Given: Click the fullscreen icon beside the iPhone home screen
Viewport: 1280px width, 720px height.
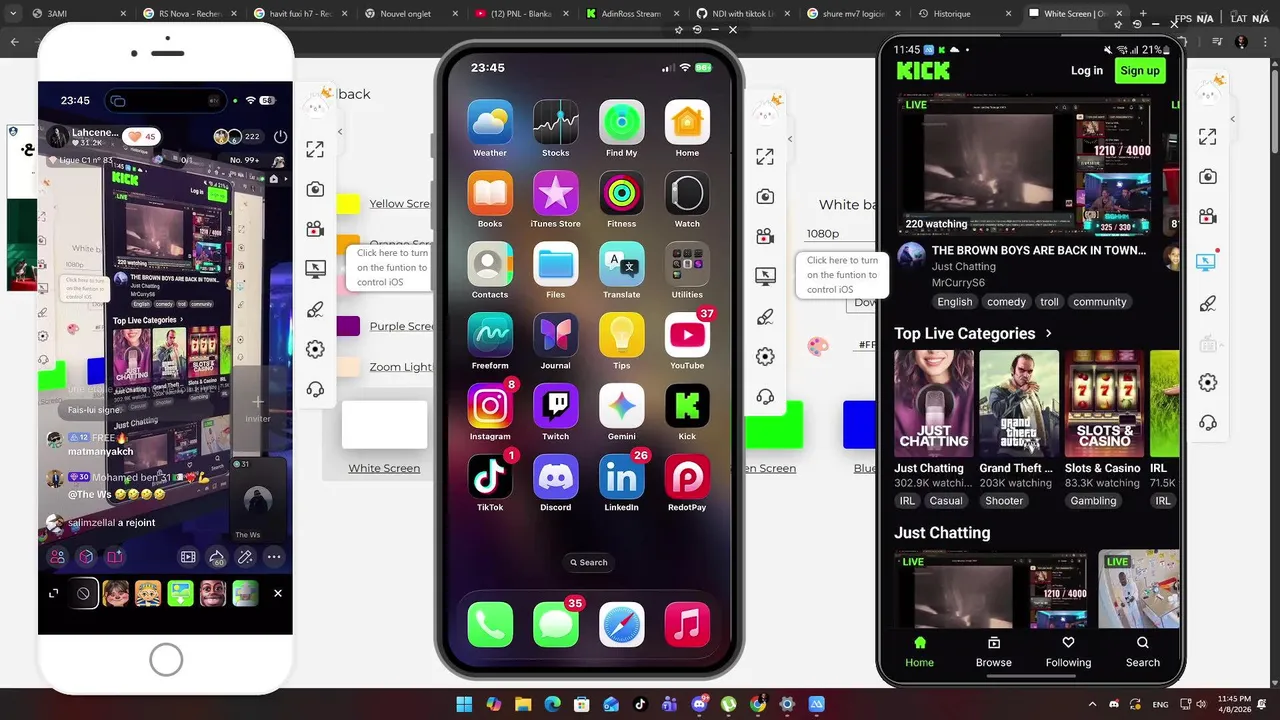Looking at the screenshot, I should click(x=765, y=157).
